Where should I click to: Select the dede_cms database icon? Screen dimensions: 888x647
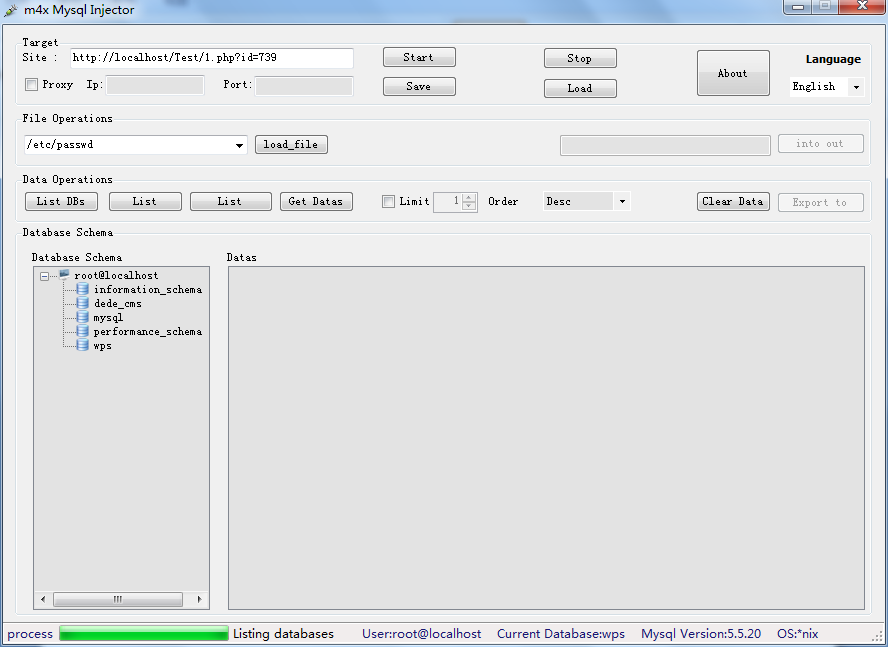tap(83, 303)
